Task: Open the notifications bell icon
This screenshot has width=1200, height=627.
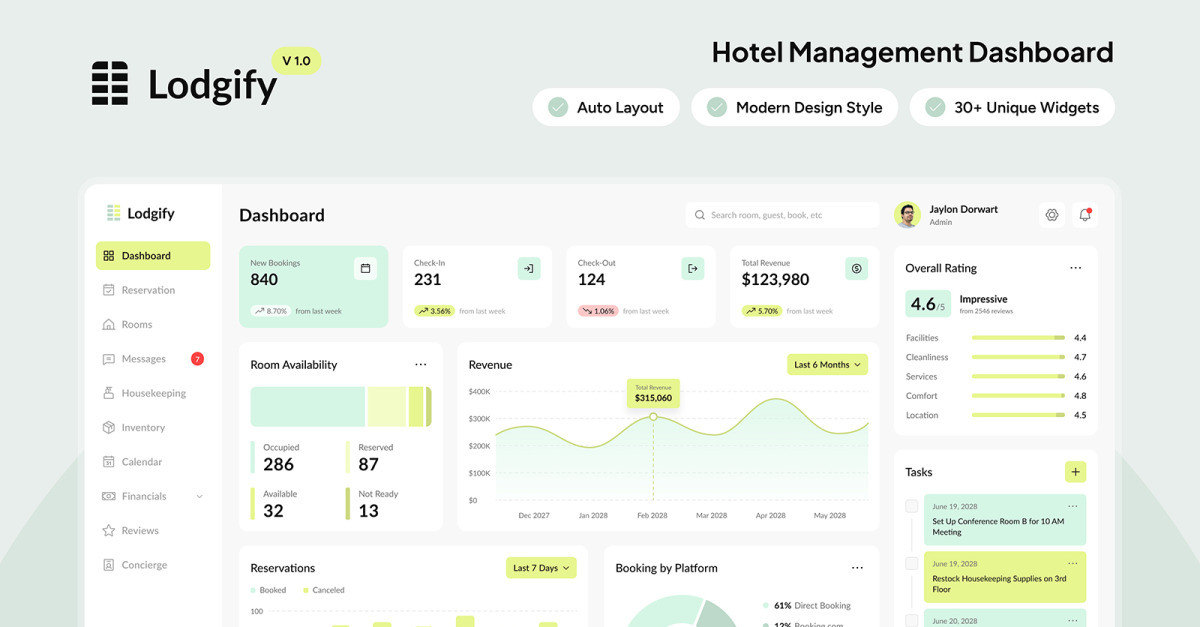Action: [1084, 215]
